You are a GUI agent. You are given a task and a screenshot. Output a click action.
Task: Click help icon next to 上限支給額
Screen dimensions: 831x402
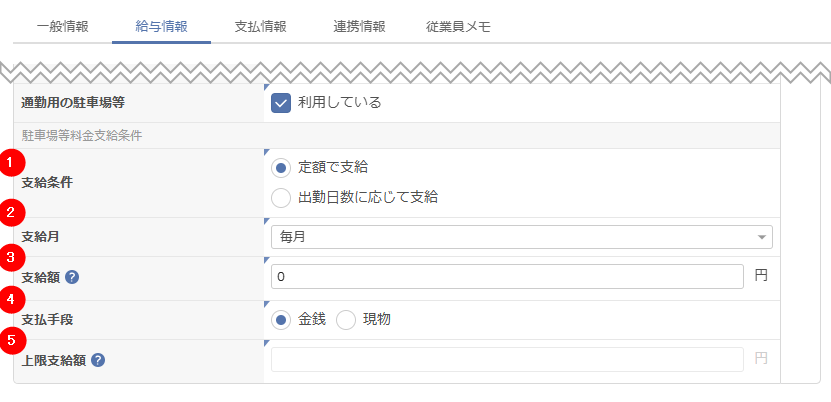(98, 360)
